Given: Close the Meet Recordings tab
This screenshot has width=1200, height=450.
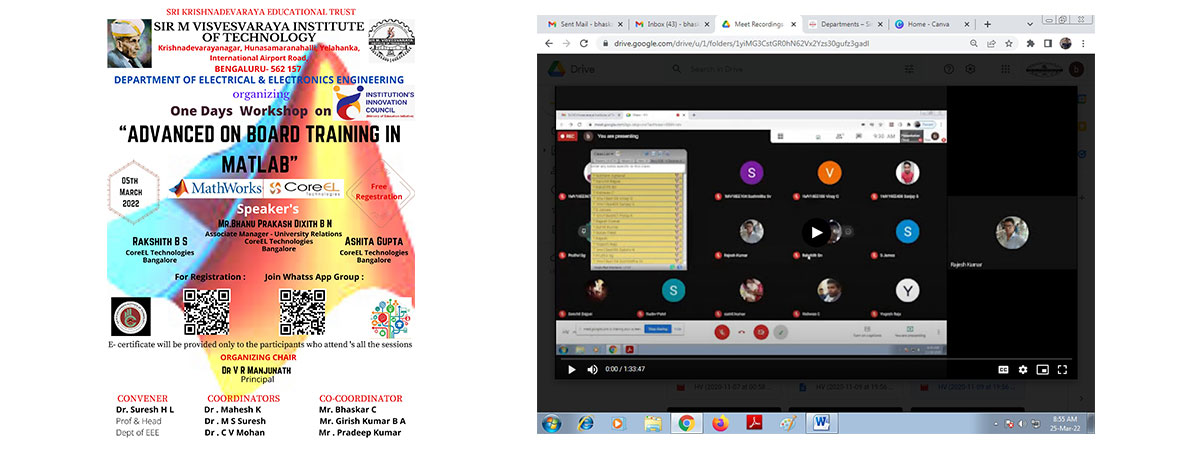Looking at the screenshot, I should (794, 23).
